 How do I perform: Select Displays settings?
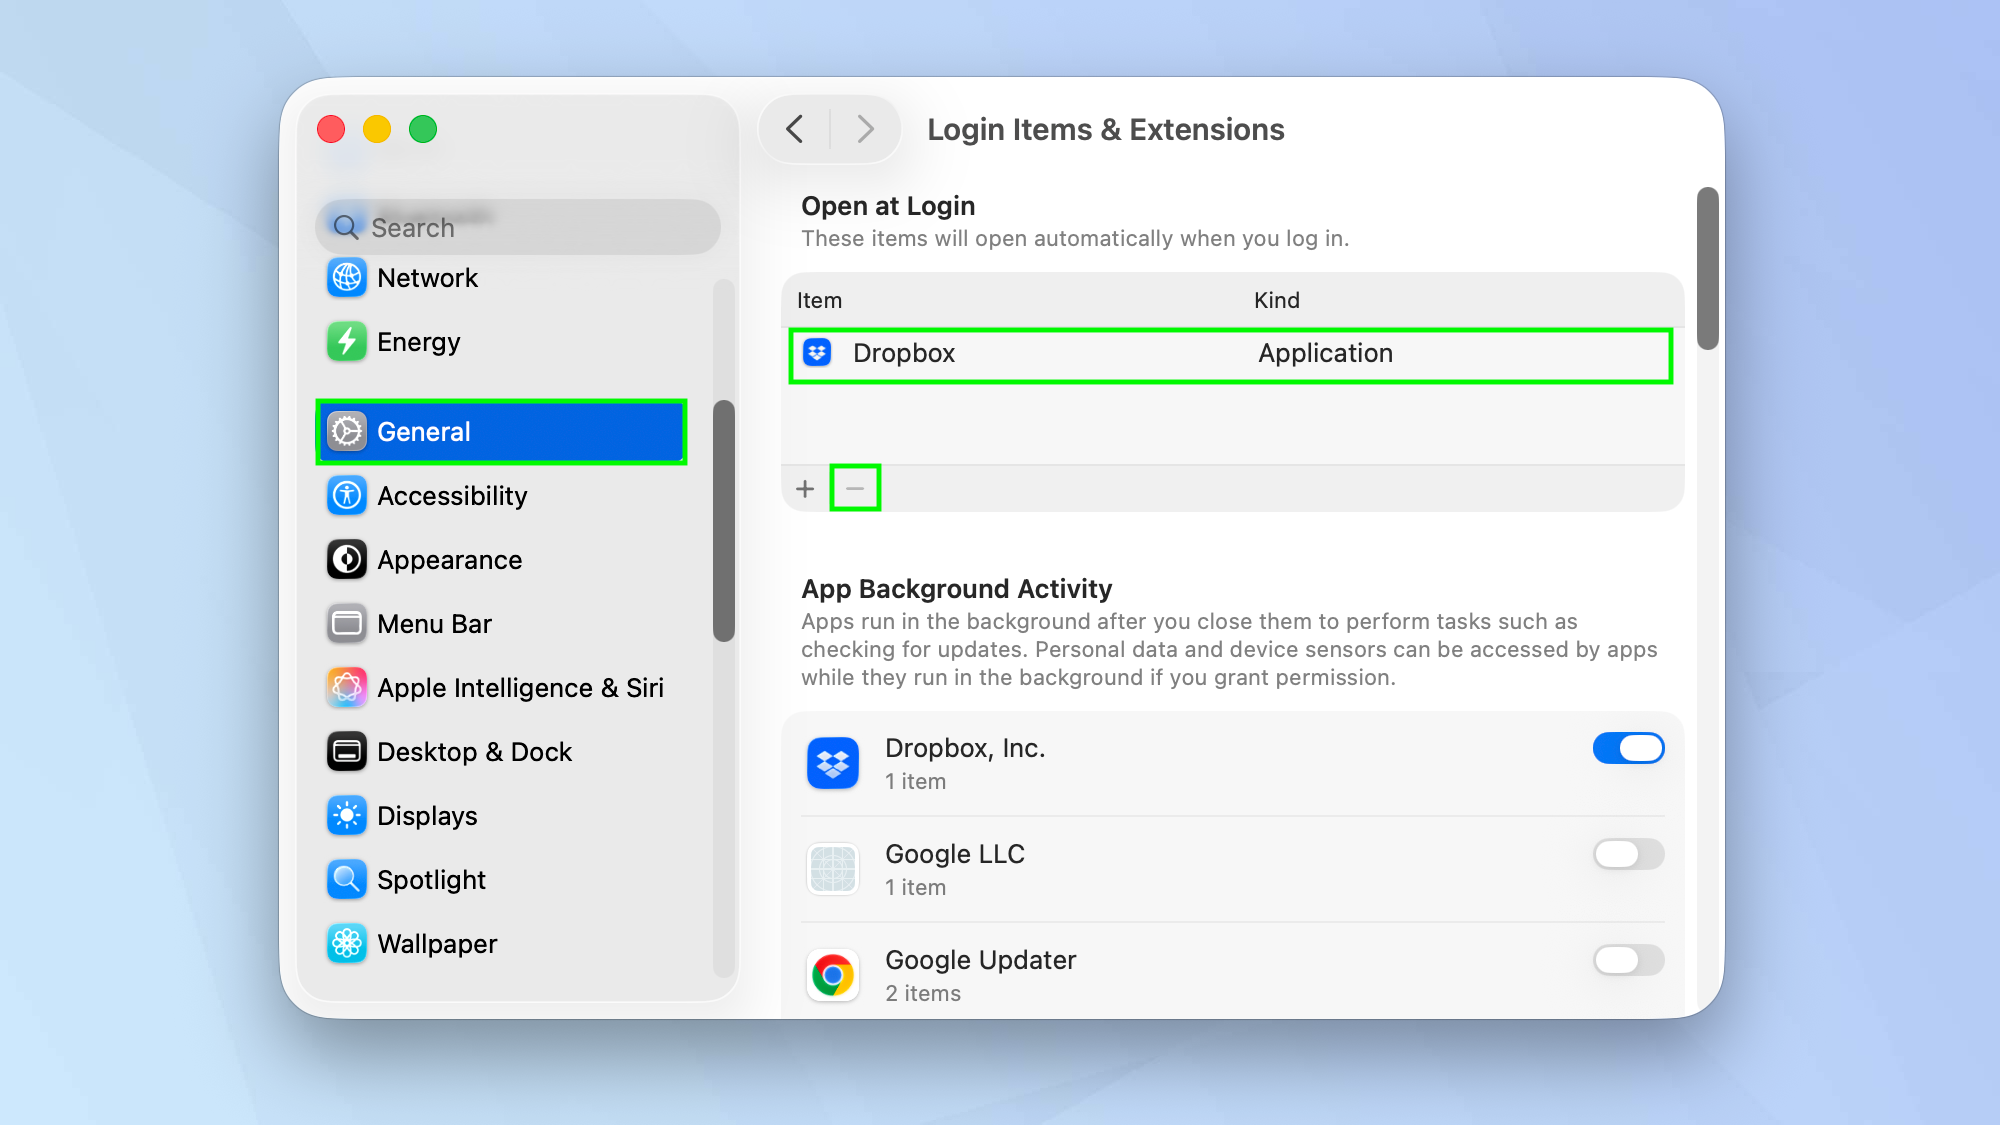tap(427, 815)
